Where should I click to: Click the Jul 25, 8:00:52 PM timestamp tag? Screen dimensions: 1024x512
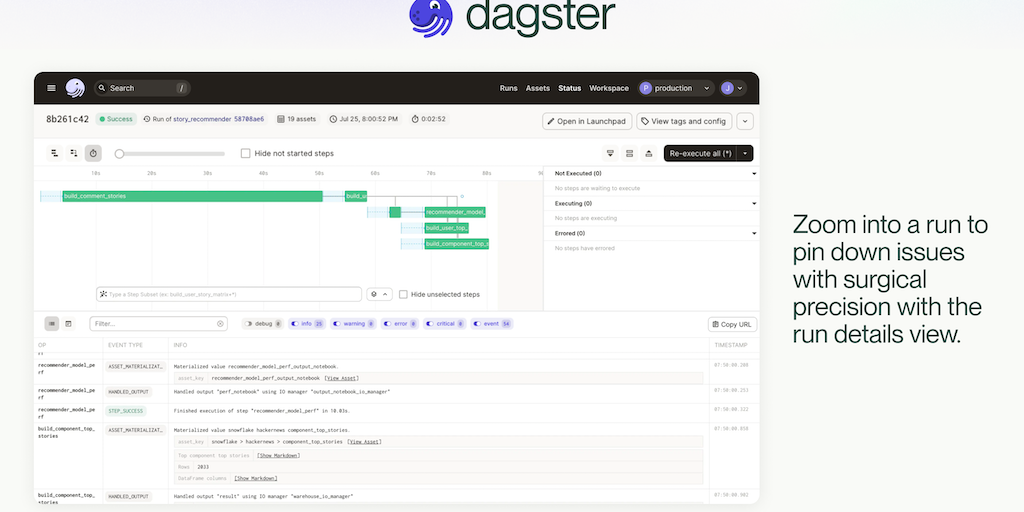tap(364, 120)
